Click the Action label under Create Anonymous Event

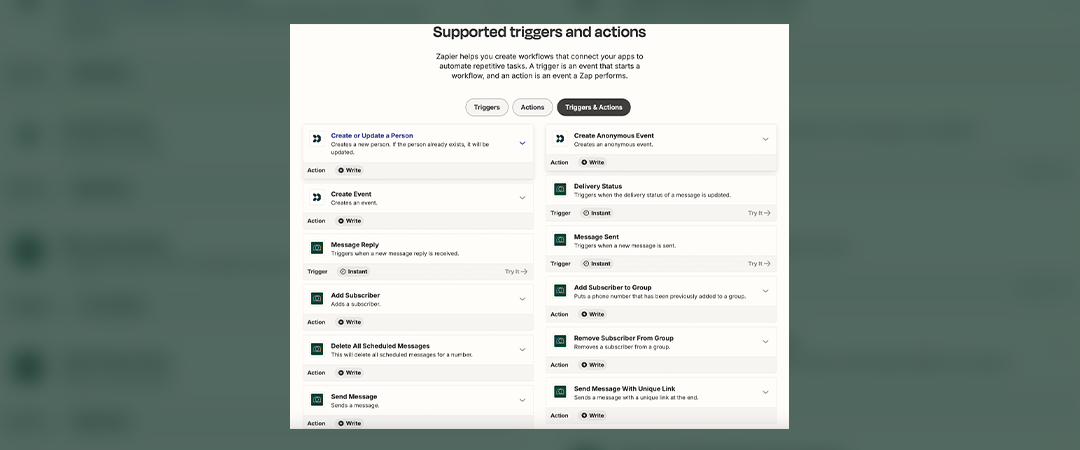(559, 163)
